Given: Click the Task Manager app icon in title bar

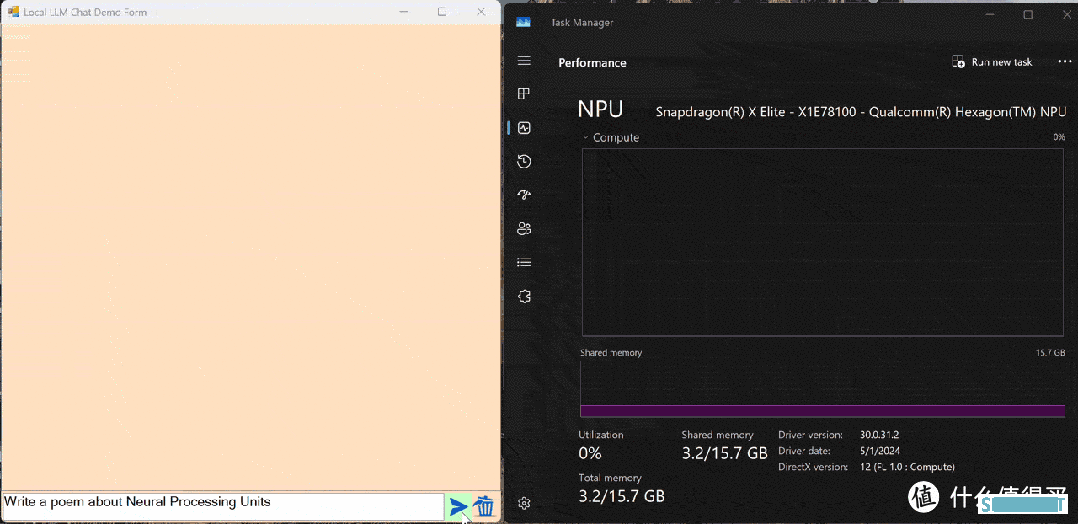Looking at the screenshot, I should [523, 23].
